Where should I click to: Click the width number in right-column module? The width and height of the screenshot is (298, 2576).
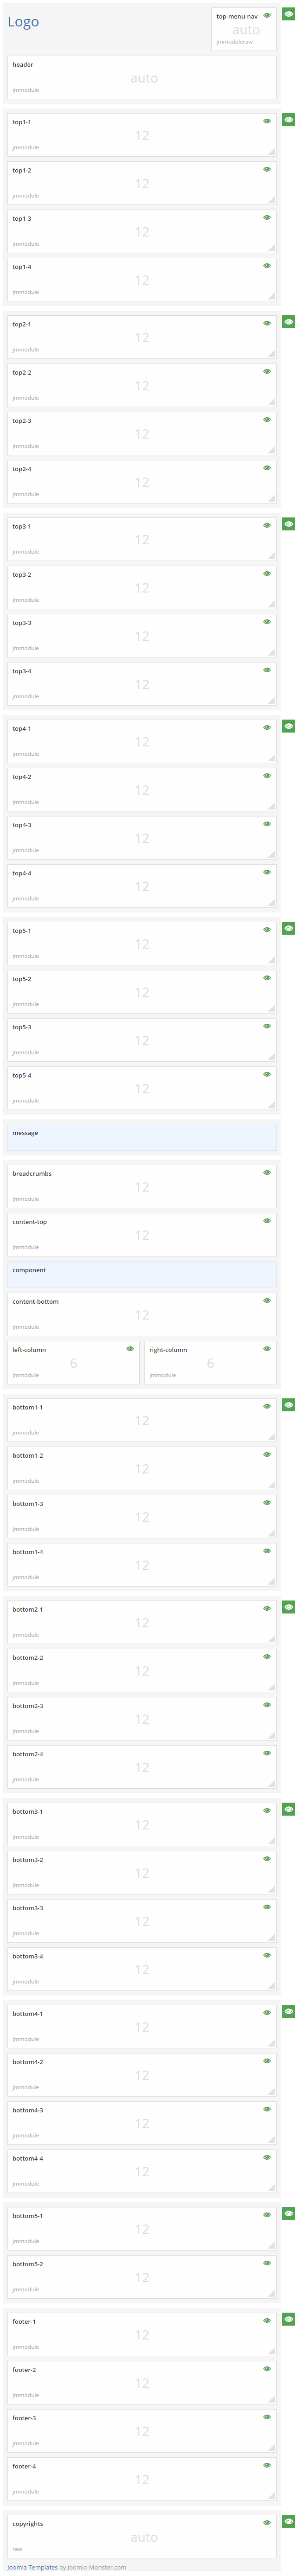(x=210, y=1363)
